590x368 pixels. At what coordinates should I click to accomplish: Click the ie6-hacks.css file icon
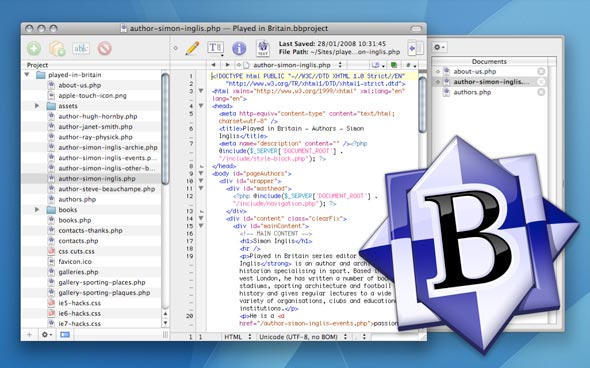[52, 313]
